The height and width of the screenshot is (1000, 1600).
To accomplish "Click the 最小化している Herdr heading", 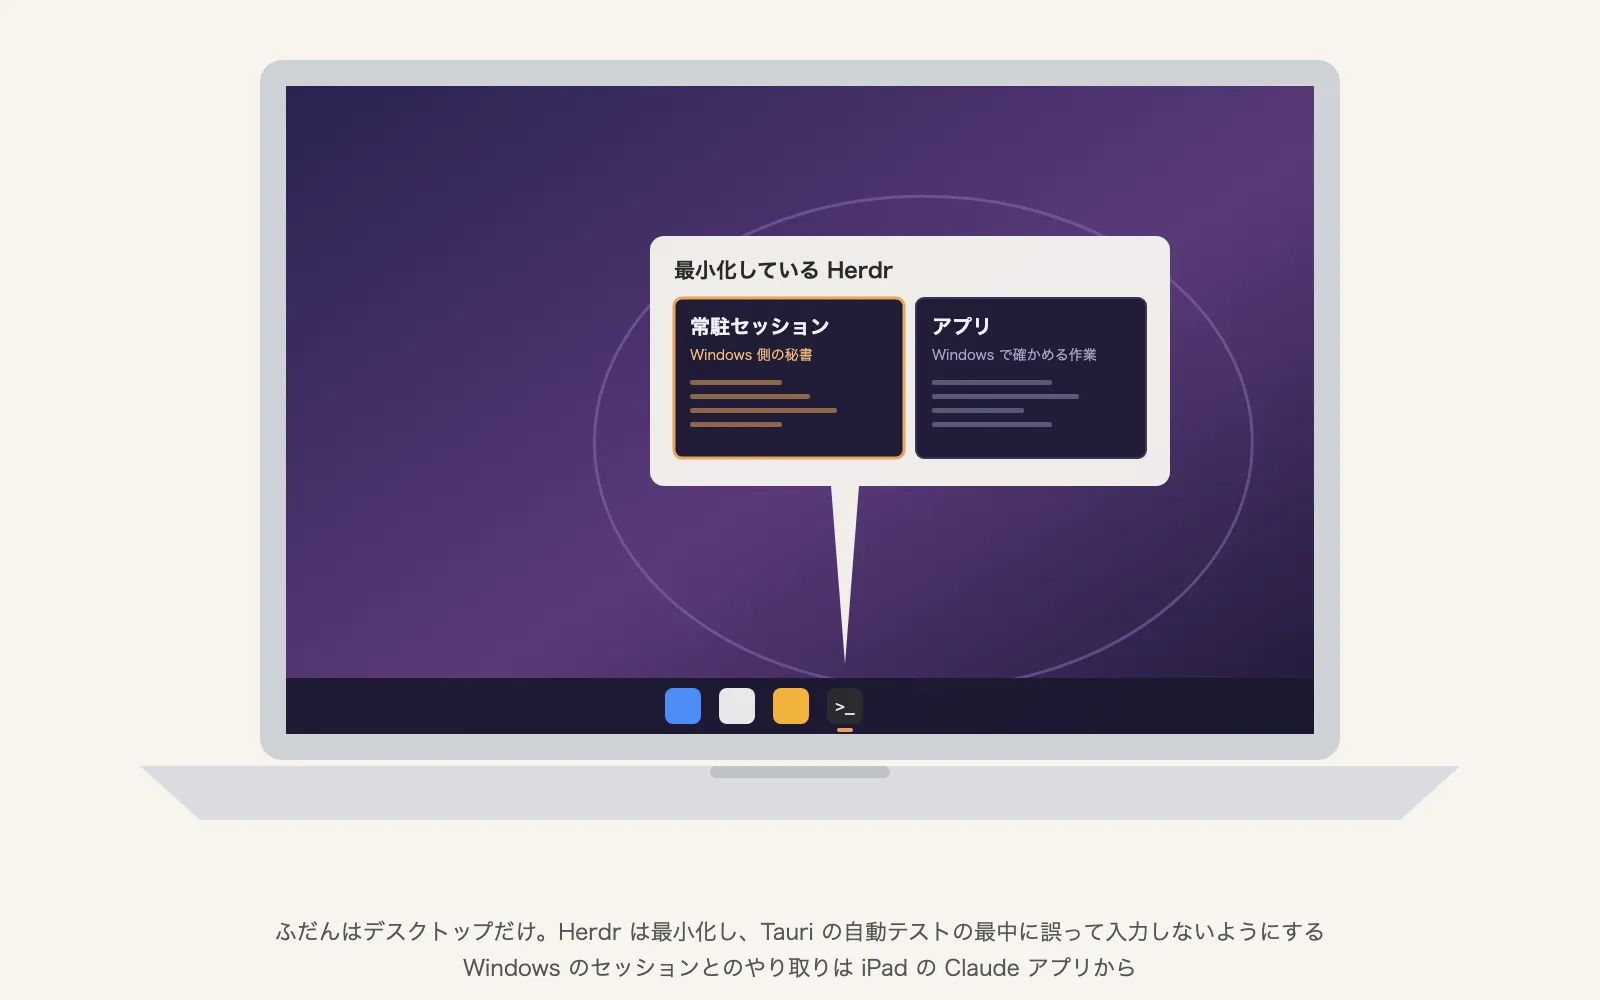I will (783, 270).
